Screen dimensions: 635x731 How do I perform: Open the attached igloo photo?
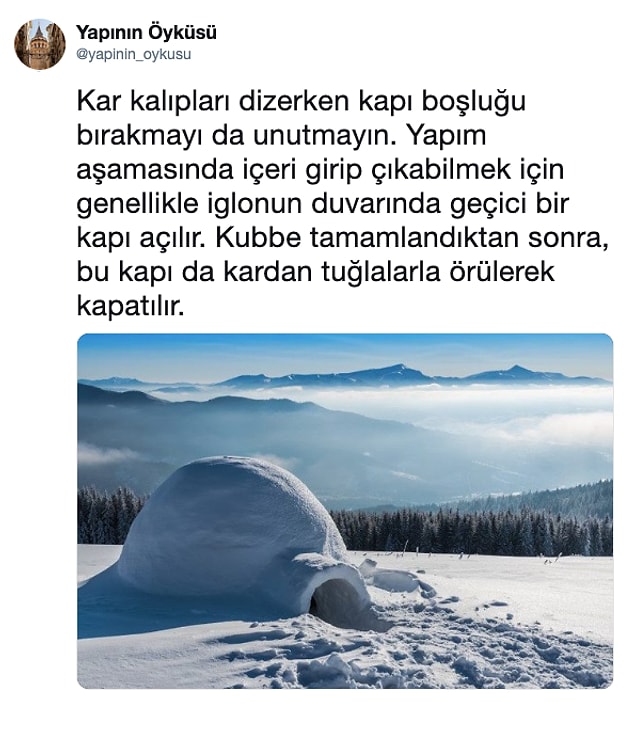(x=345, y=511)
